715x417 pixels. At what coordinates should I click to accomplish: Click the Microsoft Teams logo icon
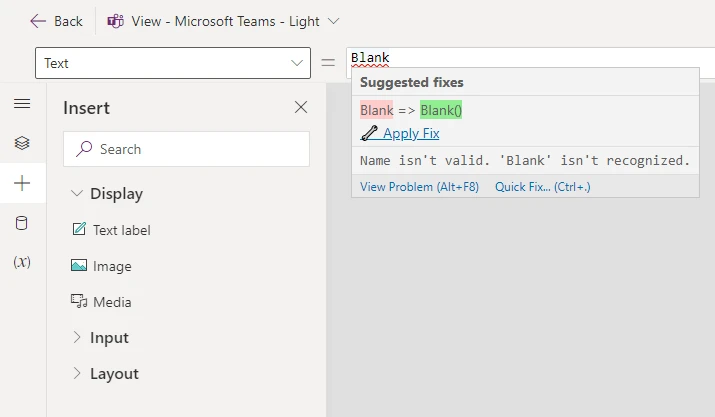coord(115,21)
